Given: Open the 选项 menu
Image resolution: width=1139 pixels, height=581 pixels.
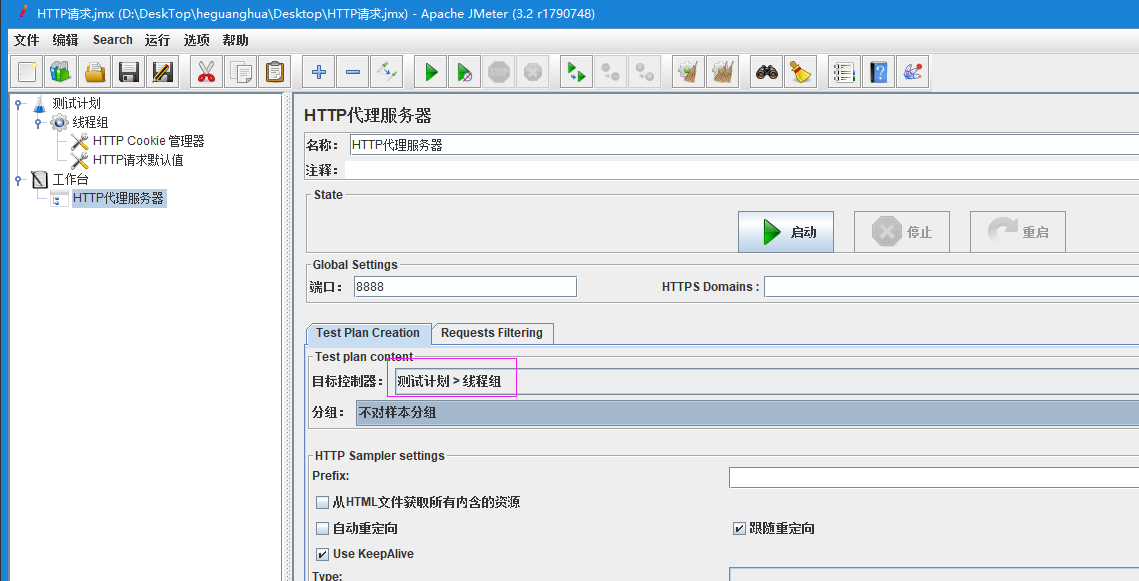Looking at the screenshot, I should pos(196,41).
